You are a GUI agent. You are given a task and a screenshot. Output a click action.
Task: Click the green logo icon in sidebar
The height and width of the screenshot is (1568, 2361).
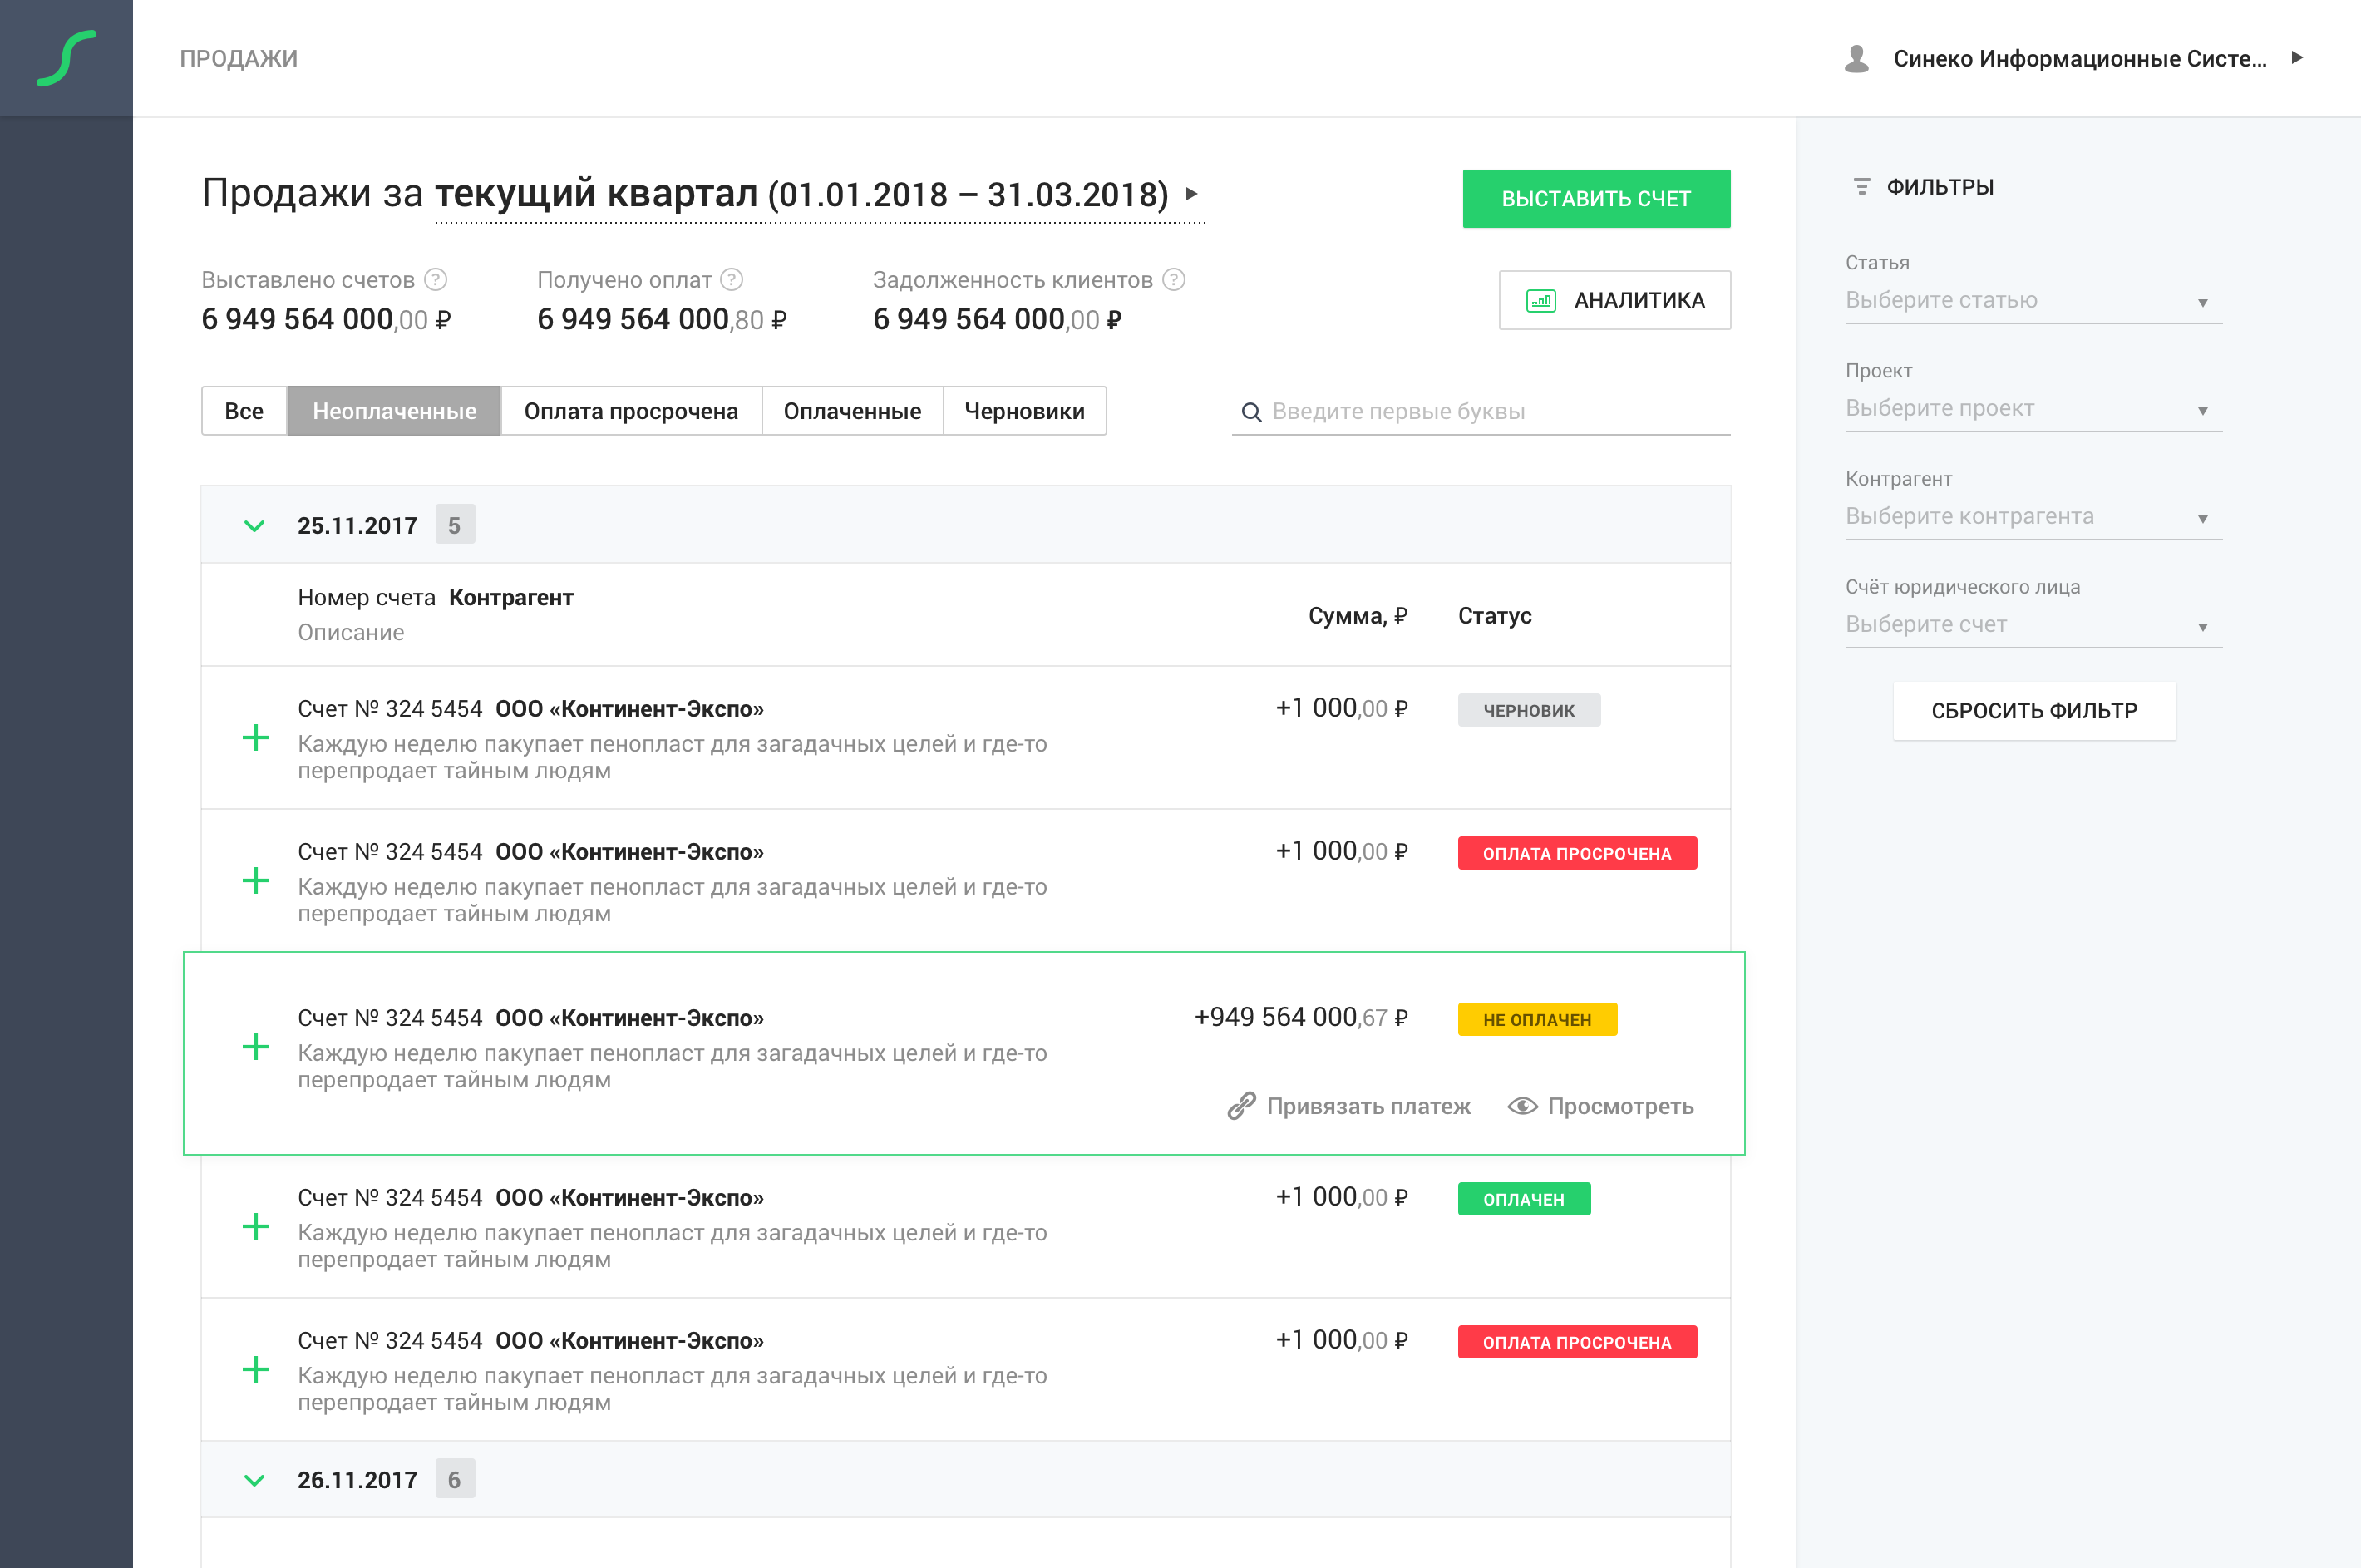(x=66, y=58)
